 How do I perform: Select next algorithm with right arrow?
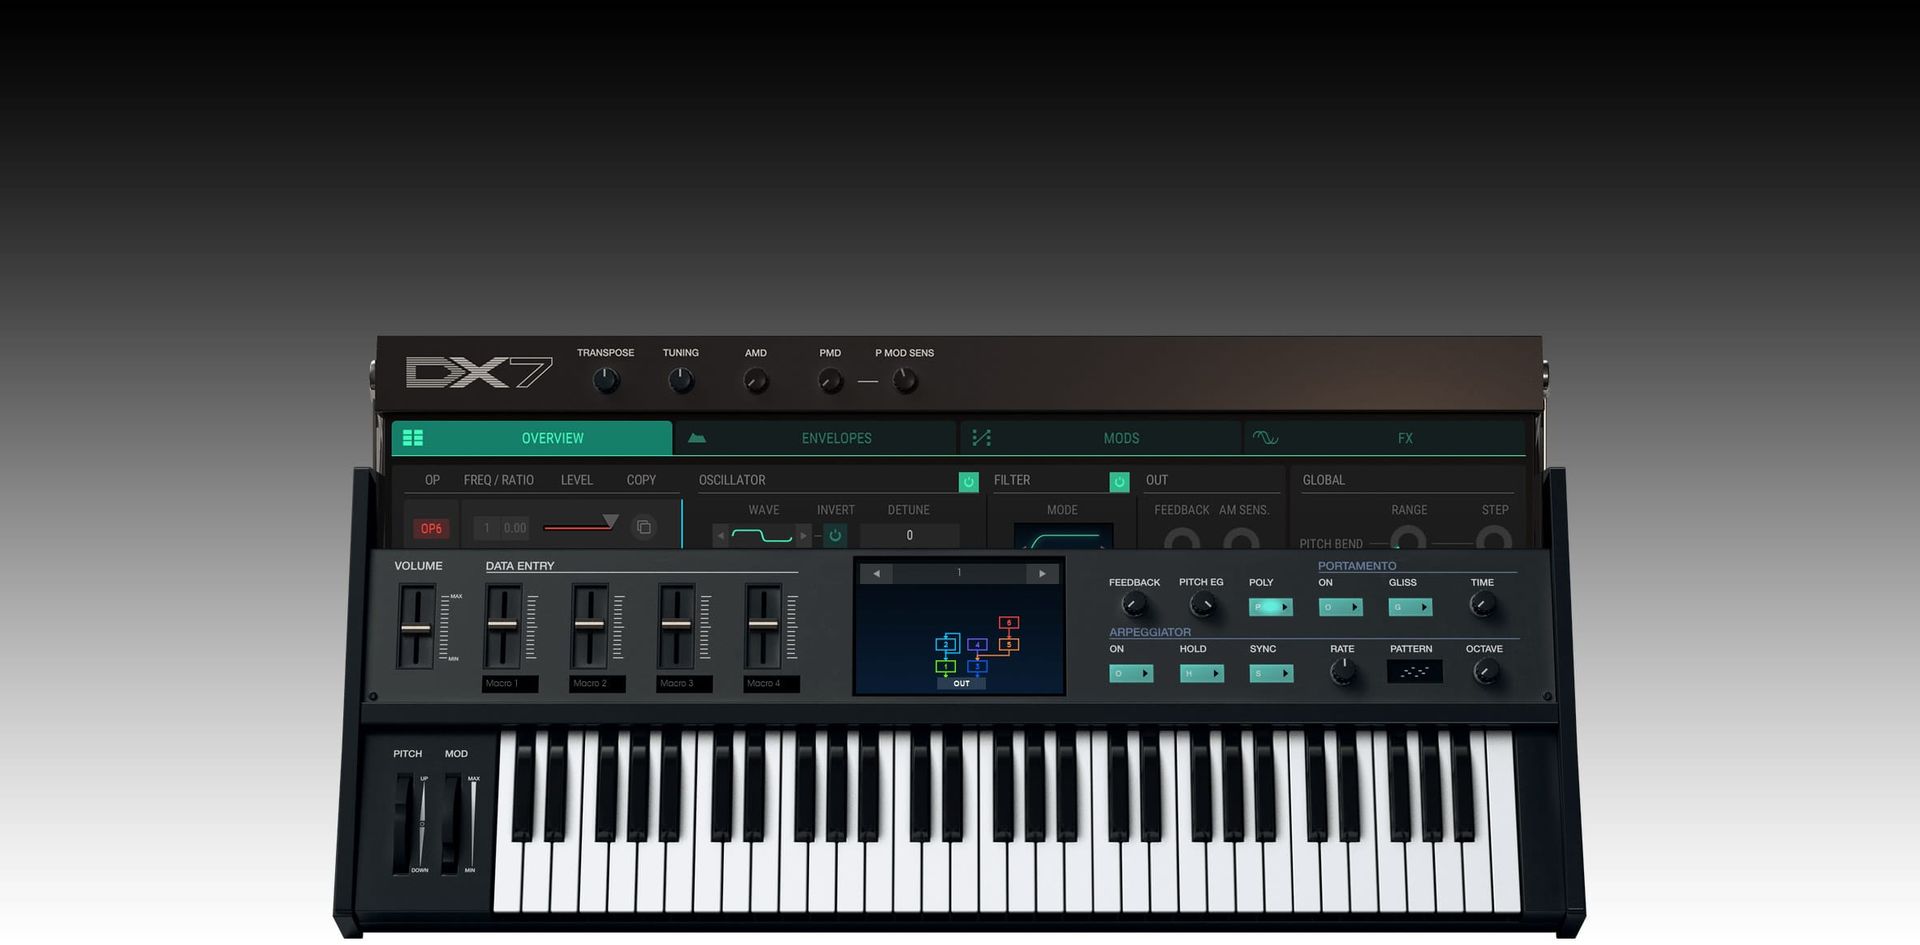(1042, 574)
